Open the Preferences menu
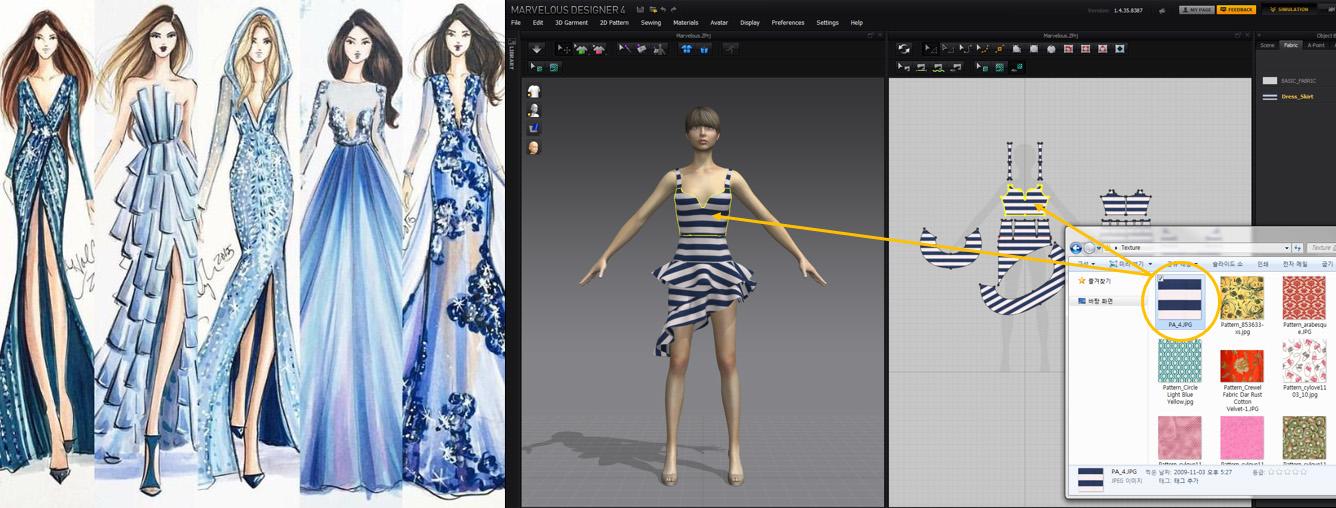1336x508 pixels. point(788,22)
